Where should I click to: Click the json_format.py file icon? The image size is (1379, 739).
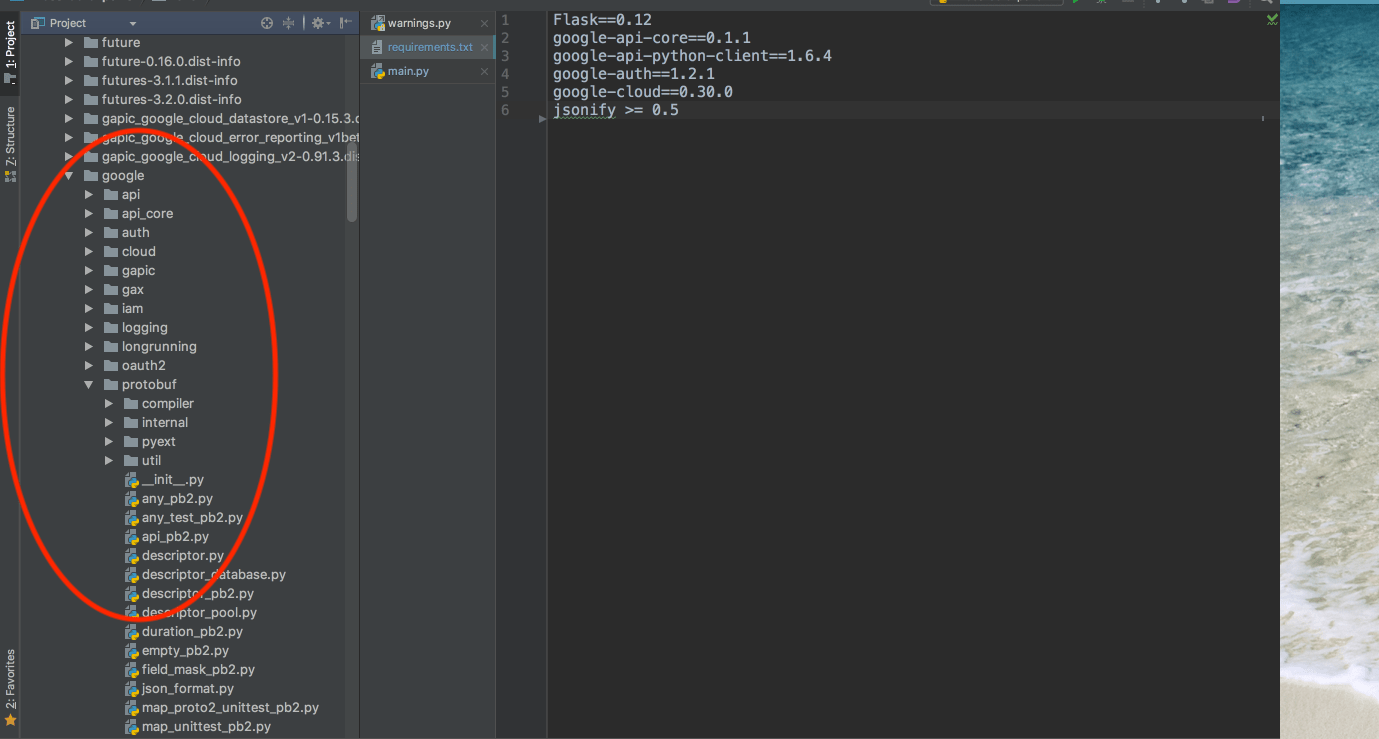(x=131, y=689)
